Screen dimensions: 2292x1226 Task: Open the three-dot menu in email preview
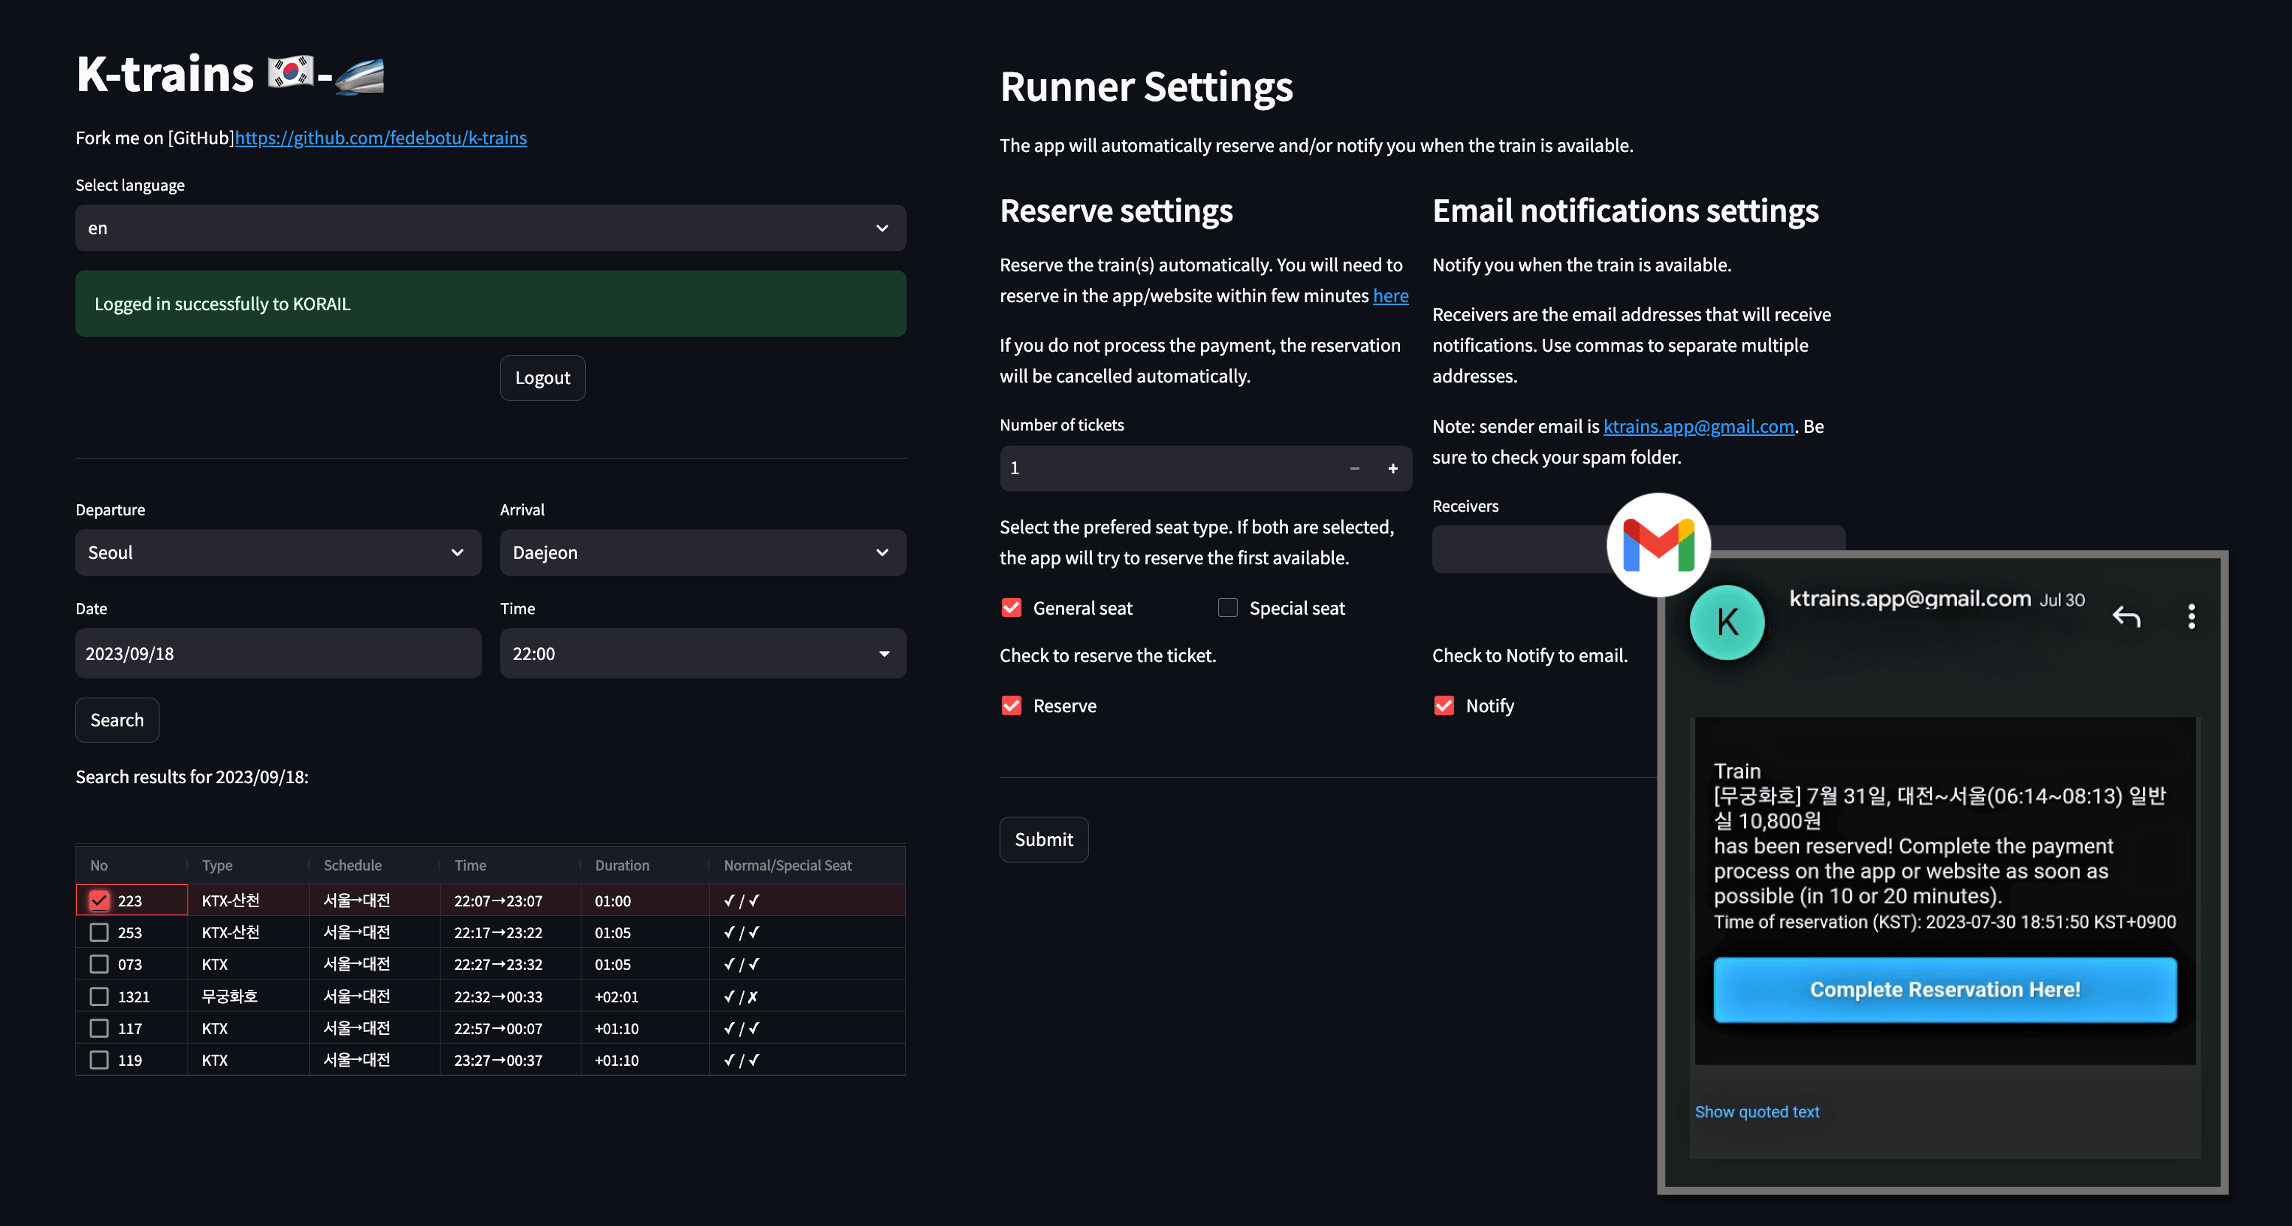2191,616
